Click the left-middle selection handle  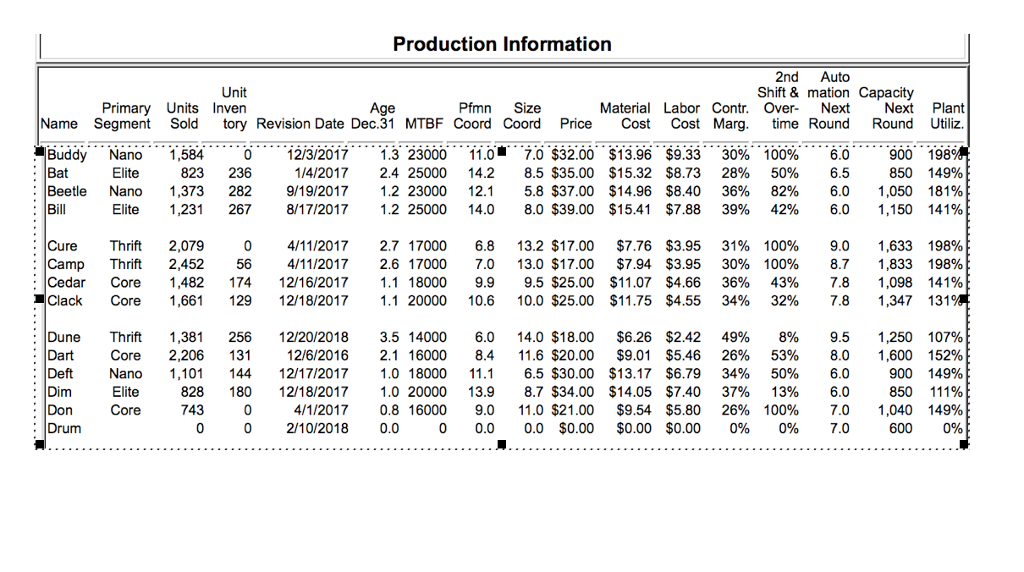click(x=40, y=299)
